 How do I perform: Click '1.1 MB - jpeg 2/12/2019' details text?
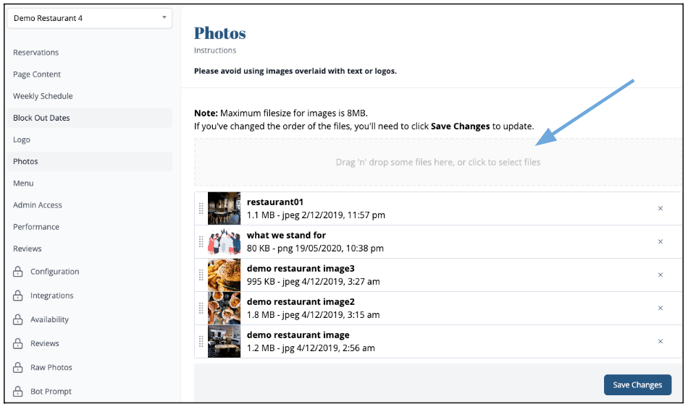(316, 215)
